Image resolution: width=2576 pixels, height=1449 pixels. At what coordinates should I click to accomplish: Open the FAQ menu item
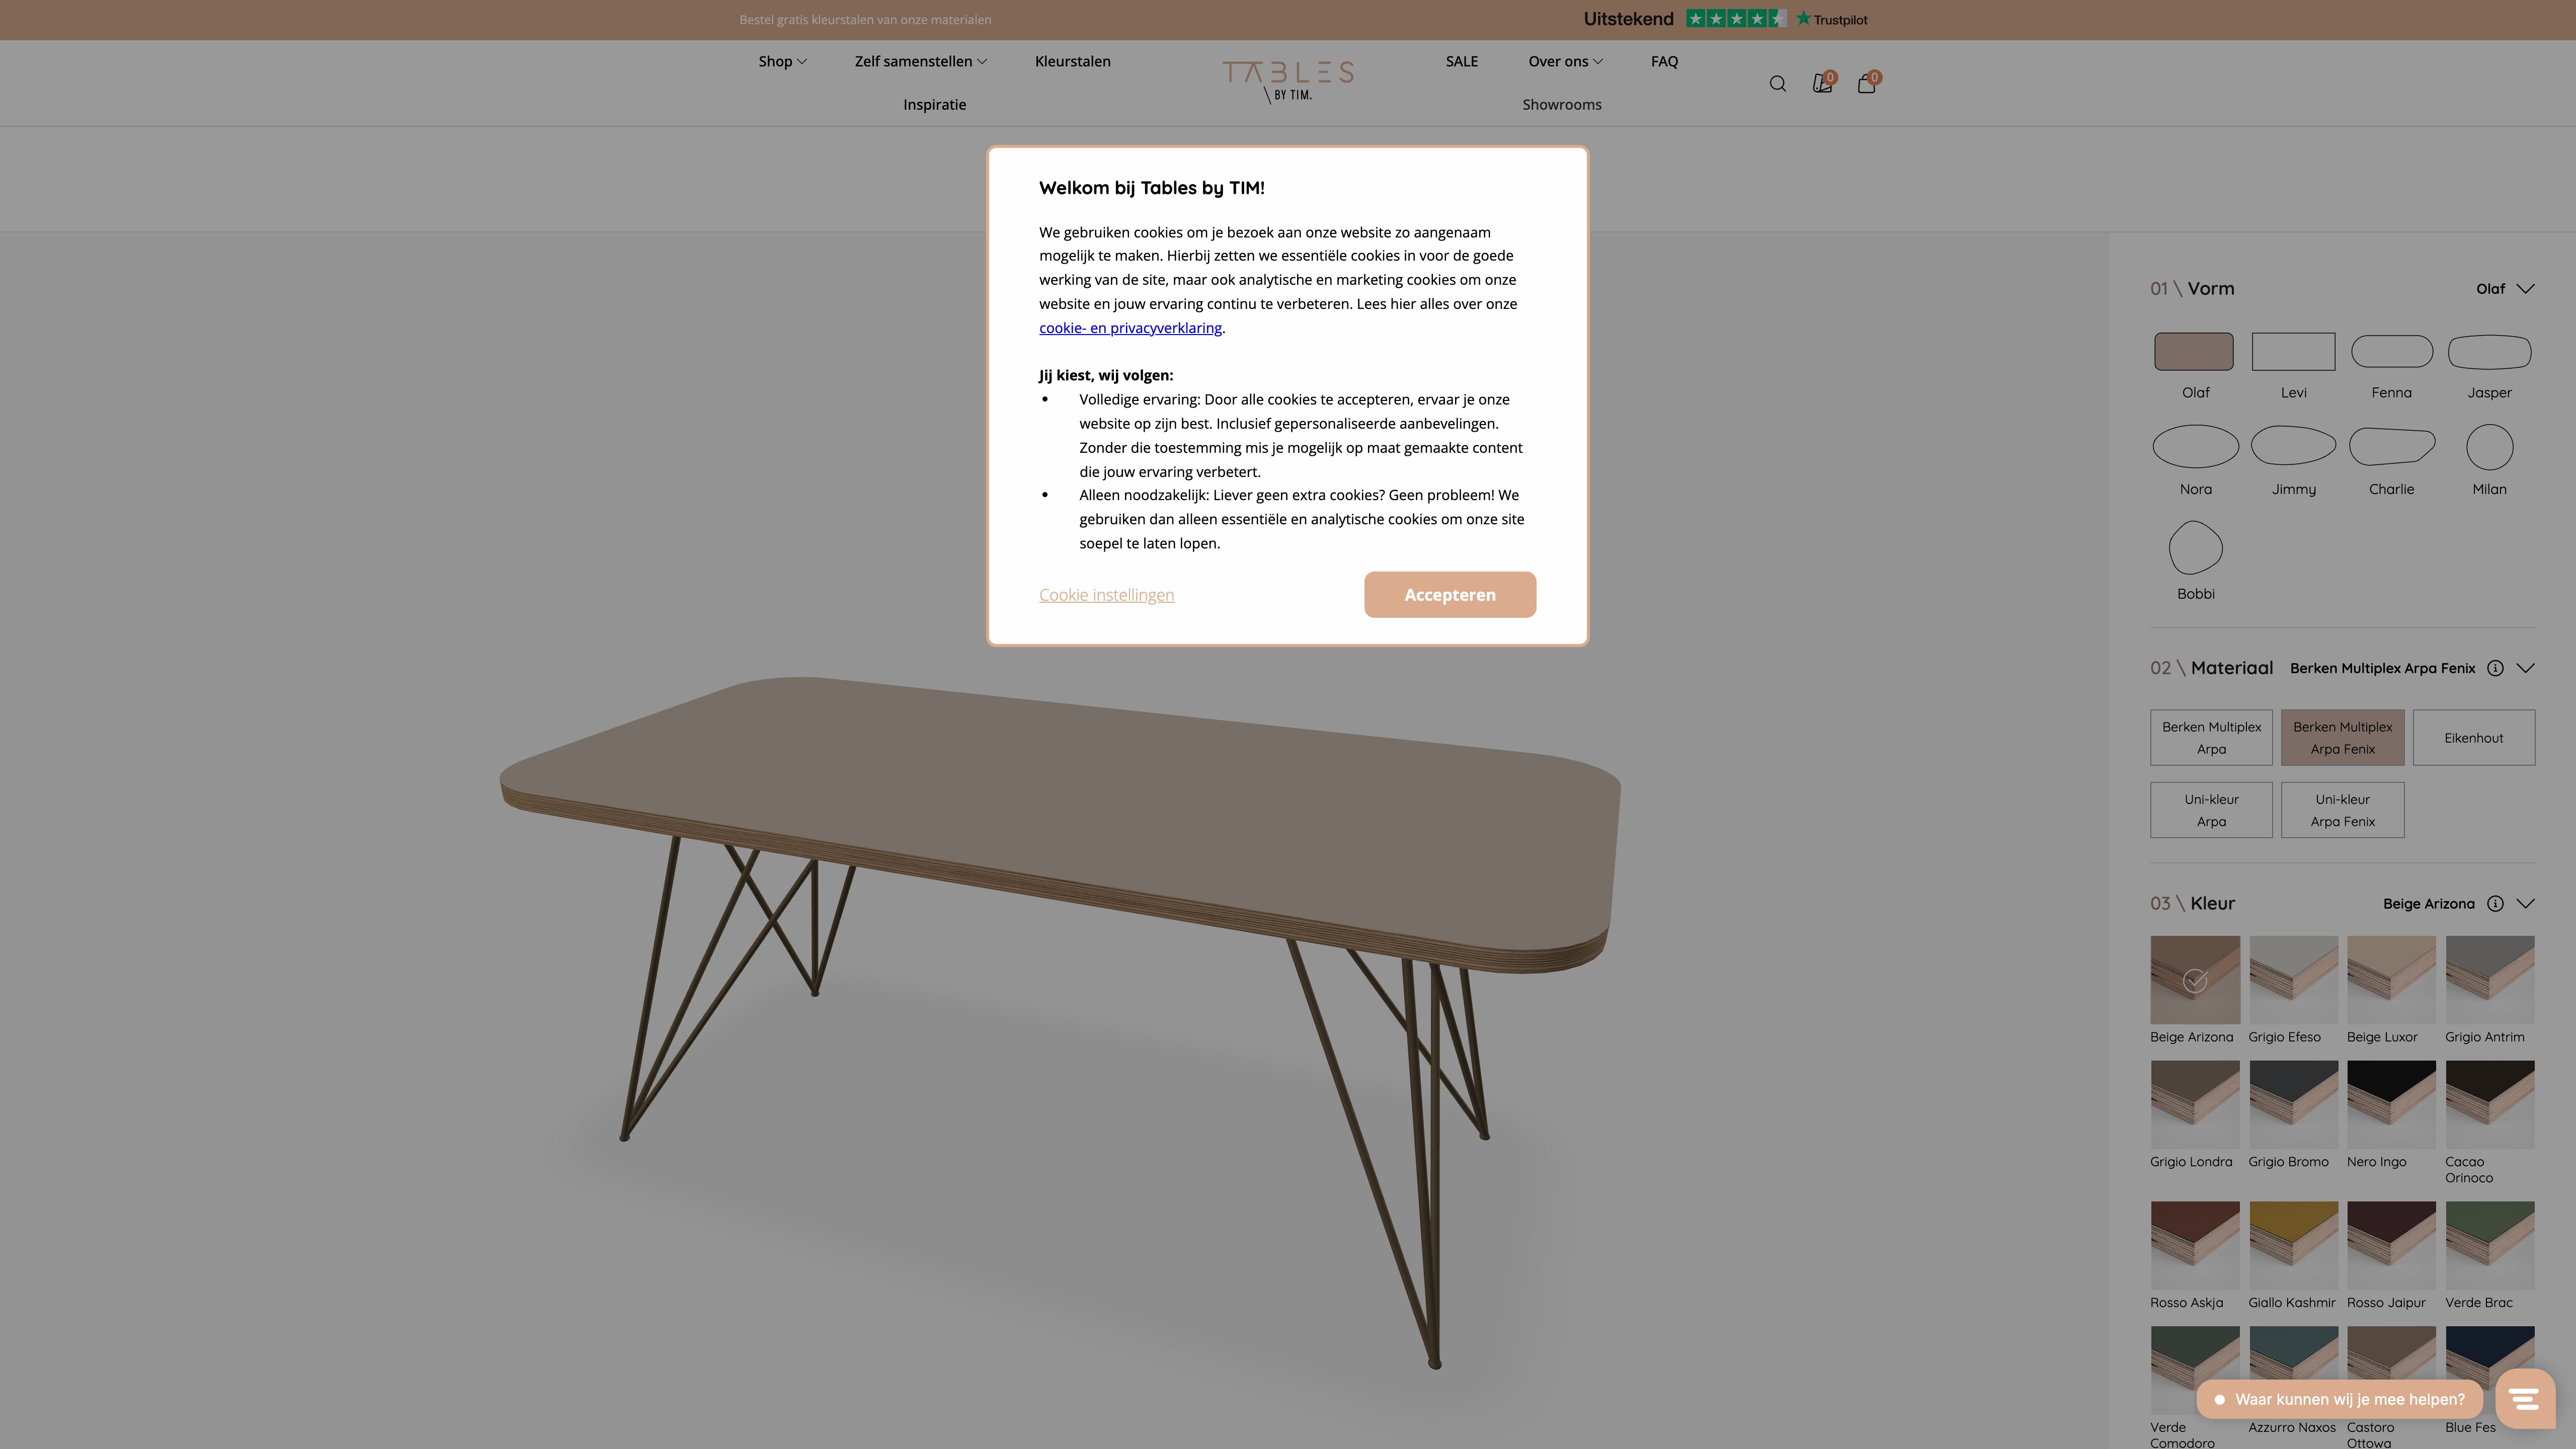pyautogui.click(x=1664, y=61)
